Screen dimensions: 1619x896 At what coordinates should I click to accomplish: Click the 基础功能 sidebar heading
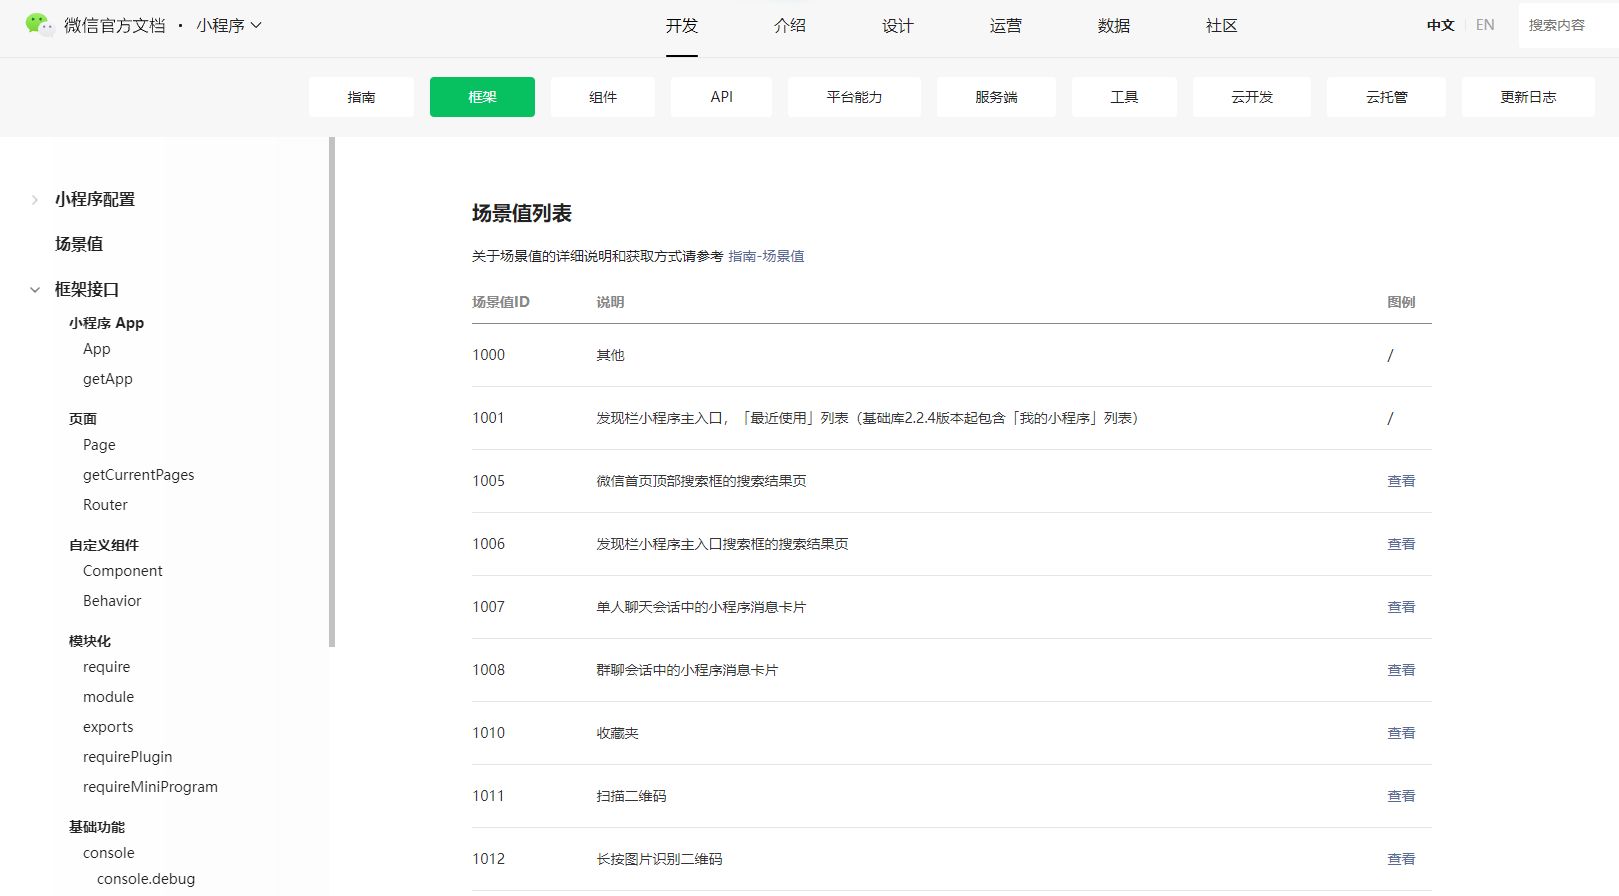point(97,827)
